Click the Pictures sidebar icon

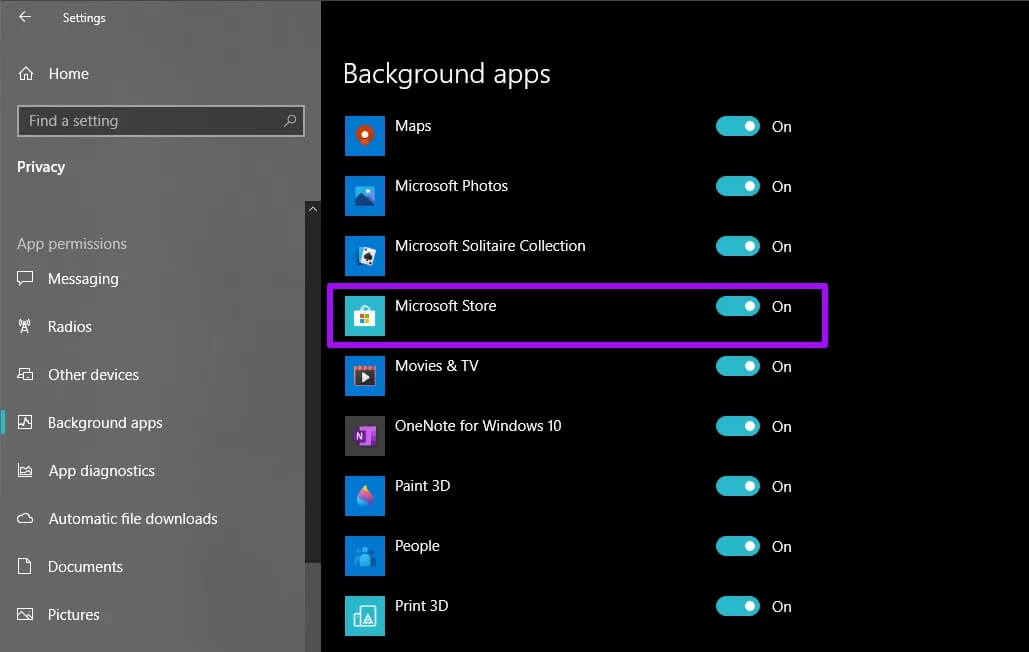click(25, 614)
